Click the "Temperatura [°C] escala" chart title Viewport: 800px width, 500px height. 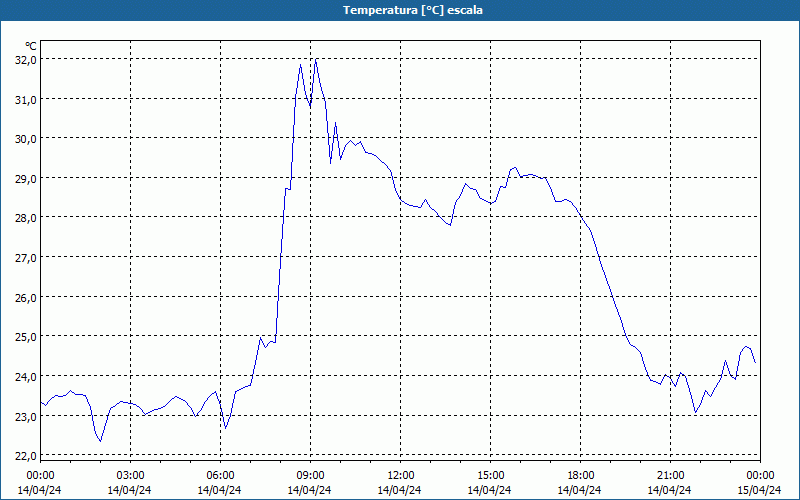pos(413,10)
